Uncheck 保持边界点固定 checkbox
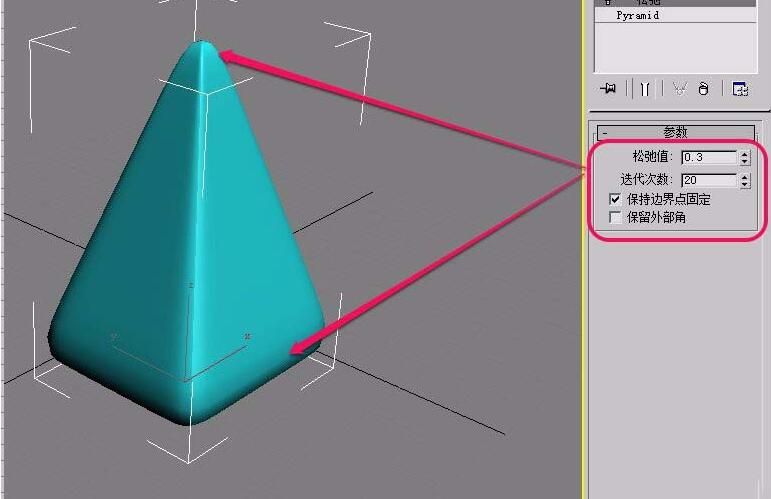Image resolution: width=771 pixels, height=499 pixels. click(615, 199)
